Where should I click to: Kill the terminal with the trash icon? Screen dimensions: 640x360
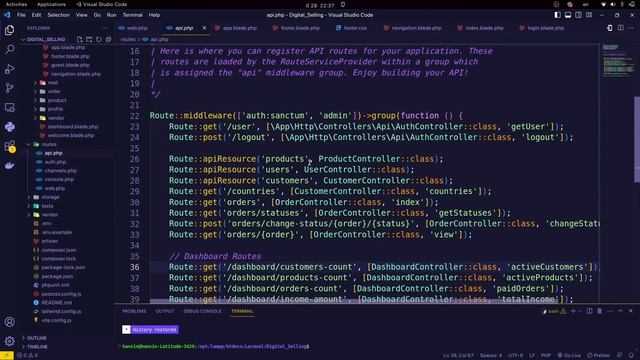[599, 311]
